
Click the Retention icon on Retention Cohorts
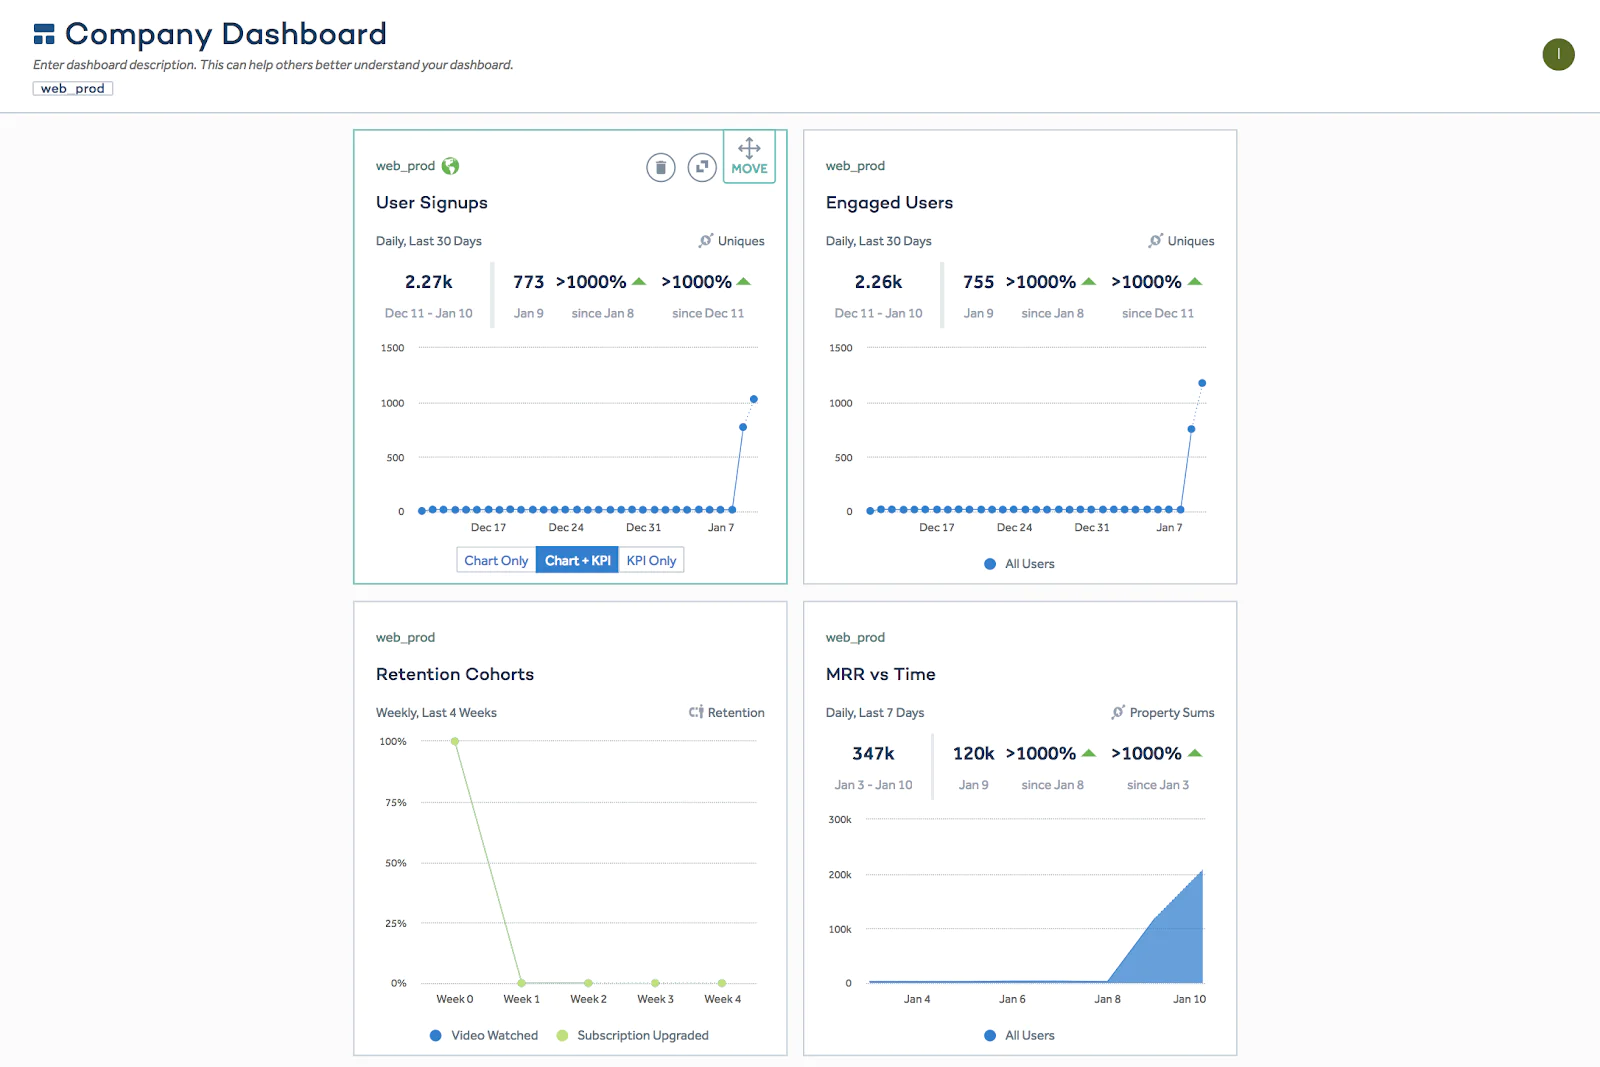tap(695, 712)
